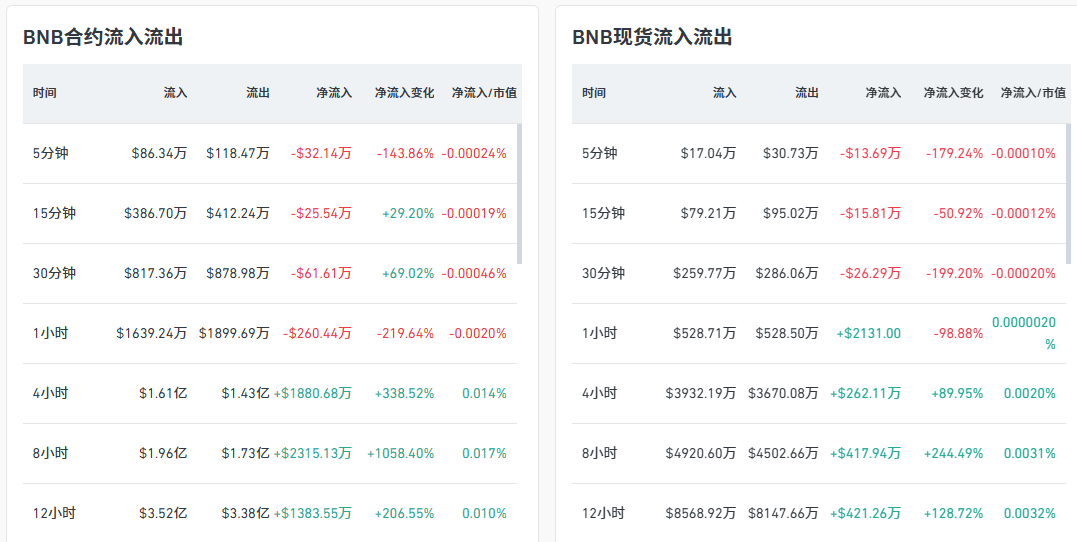Click the -179.24% change value
Viewport: 1077px width, 542px height.
(x=954, y=154)
